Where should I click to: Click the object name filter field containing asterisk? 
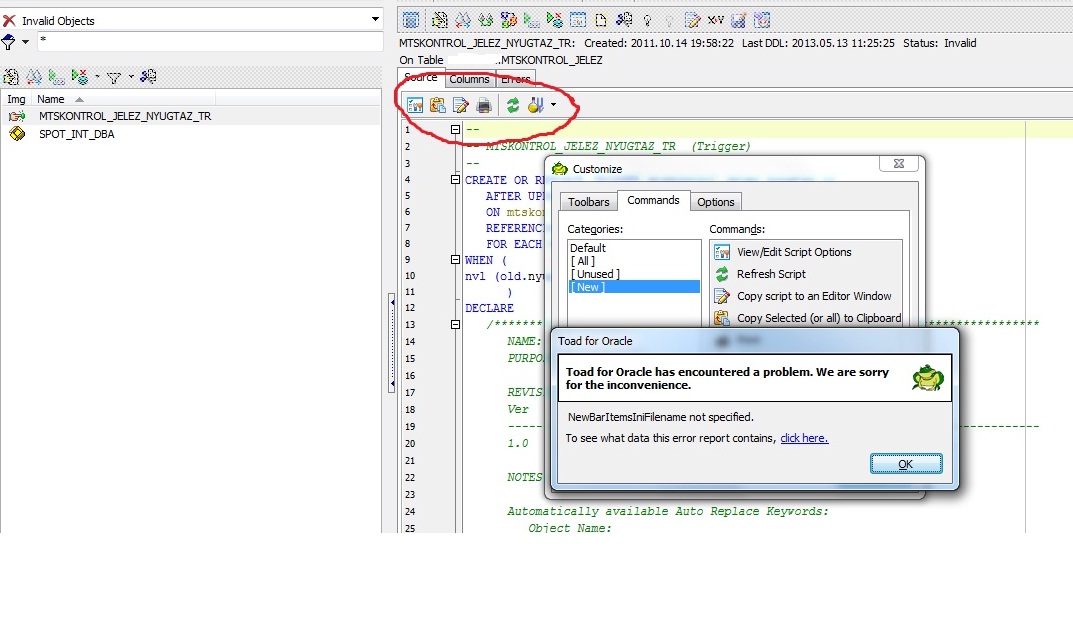[210, 41]
